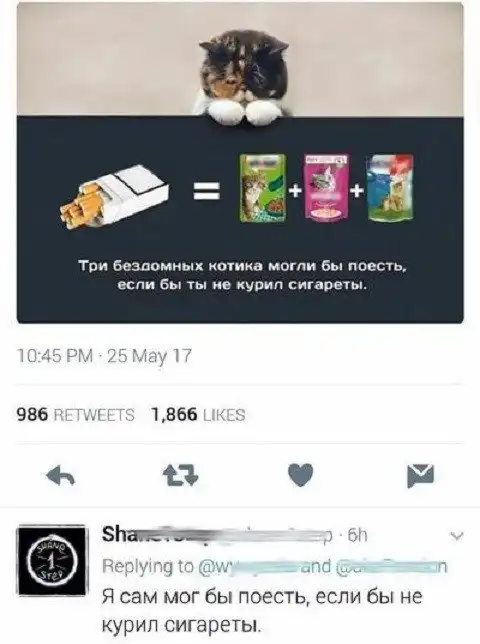Open the replier's name starting with Sha

pos(216,535)
